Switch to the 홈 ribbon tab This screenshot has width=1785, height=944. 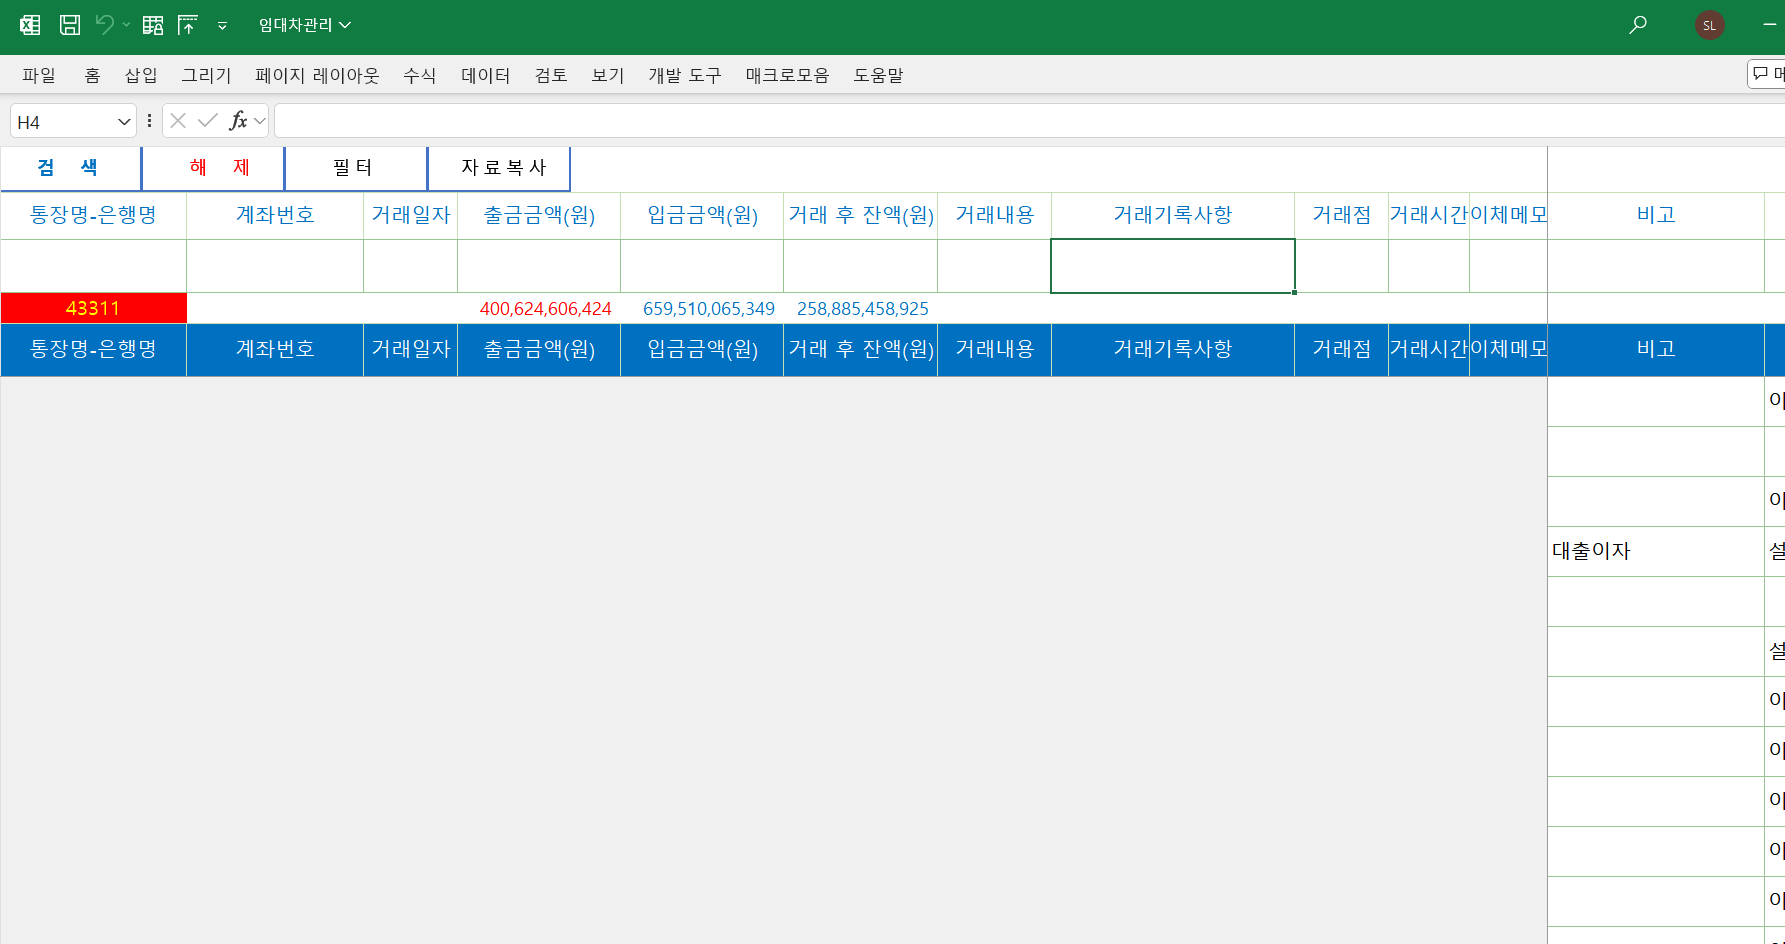click(x=92, y=75)
